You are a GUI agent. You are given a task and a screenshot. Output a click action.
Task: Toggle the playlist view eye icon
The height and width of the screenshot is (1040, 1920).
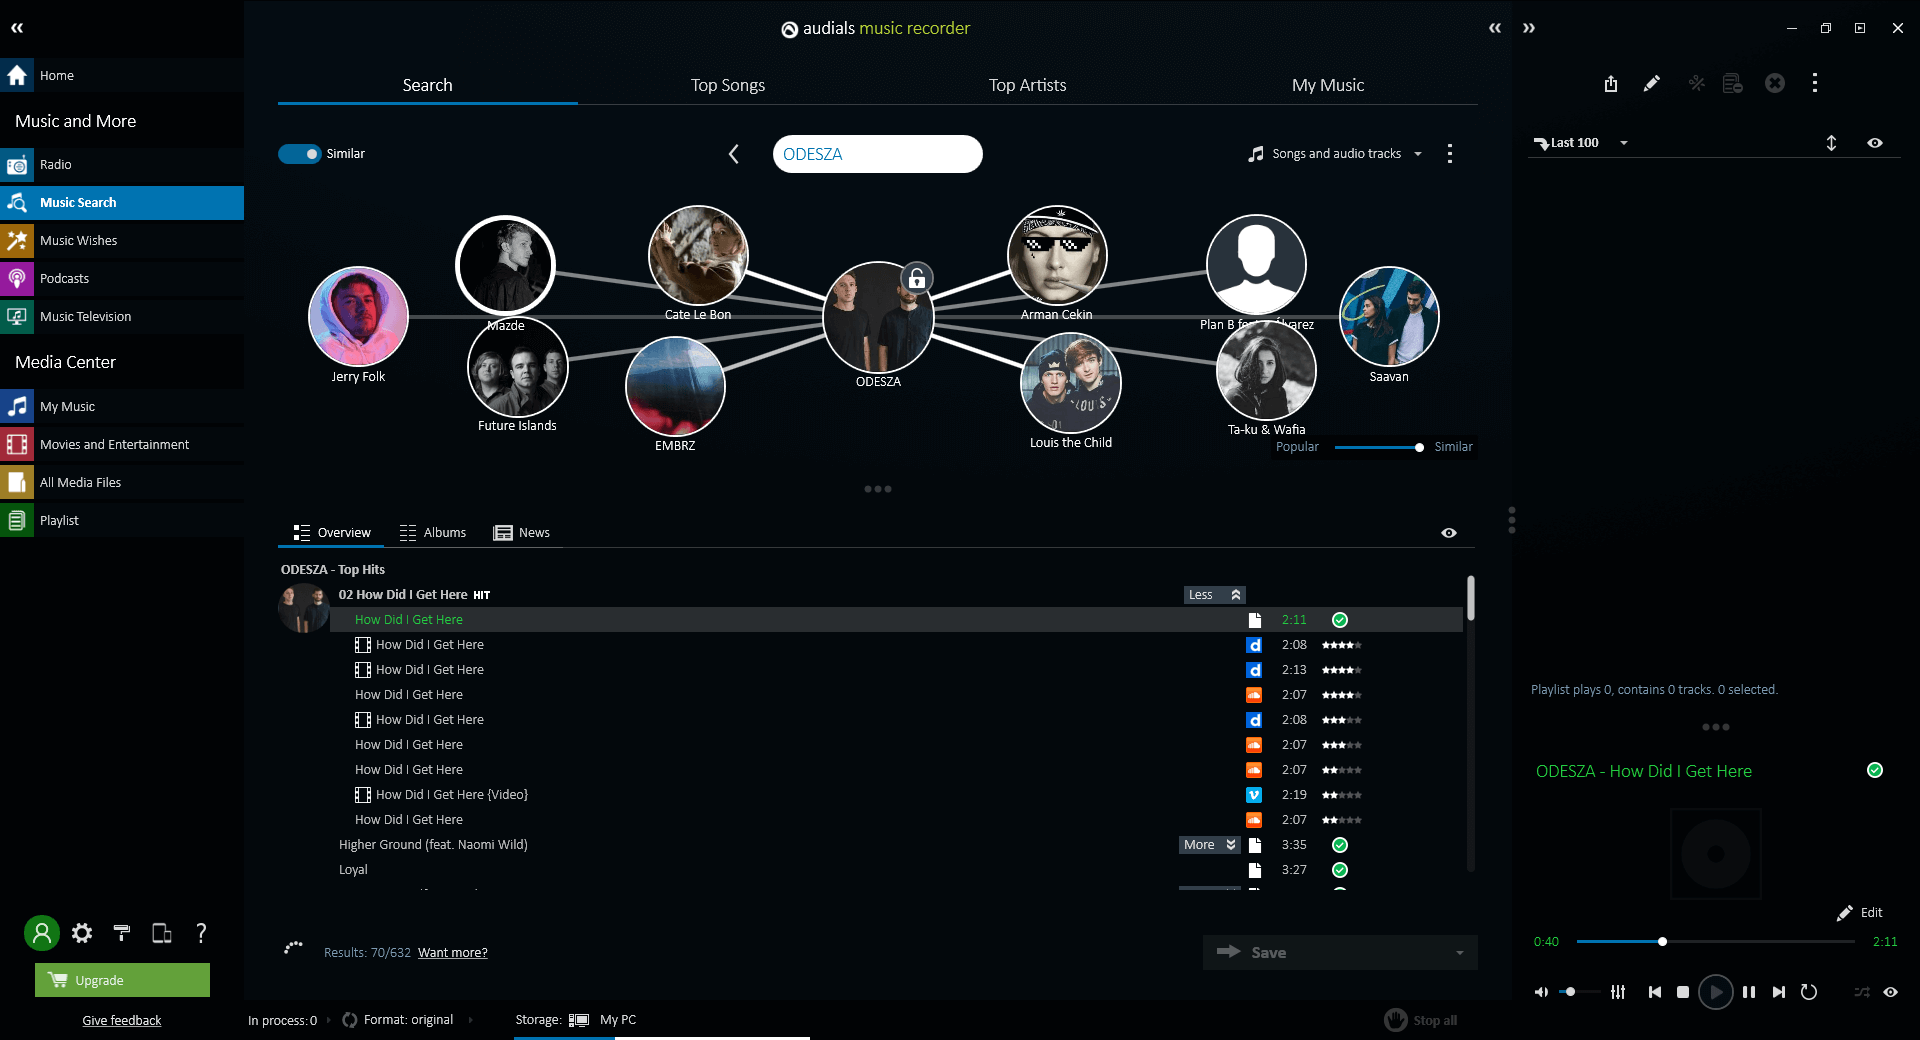(1875, 143)
